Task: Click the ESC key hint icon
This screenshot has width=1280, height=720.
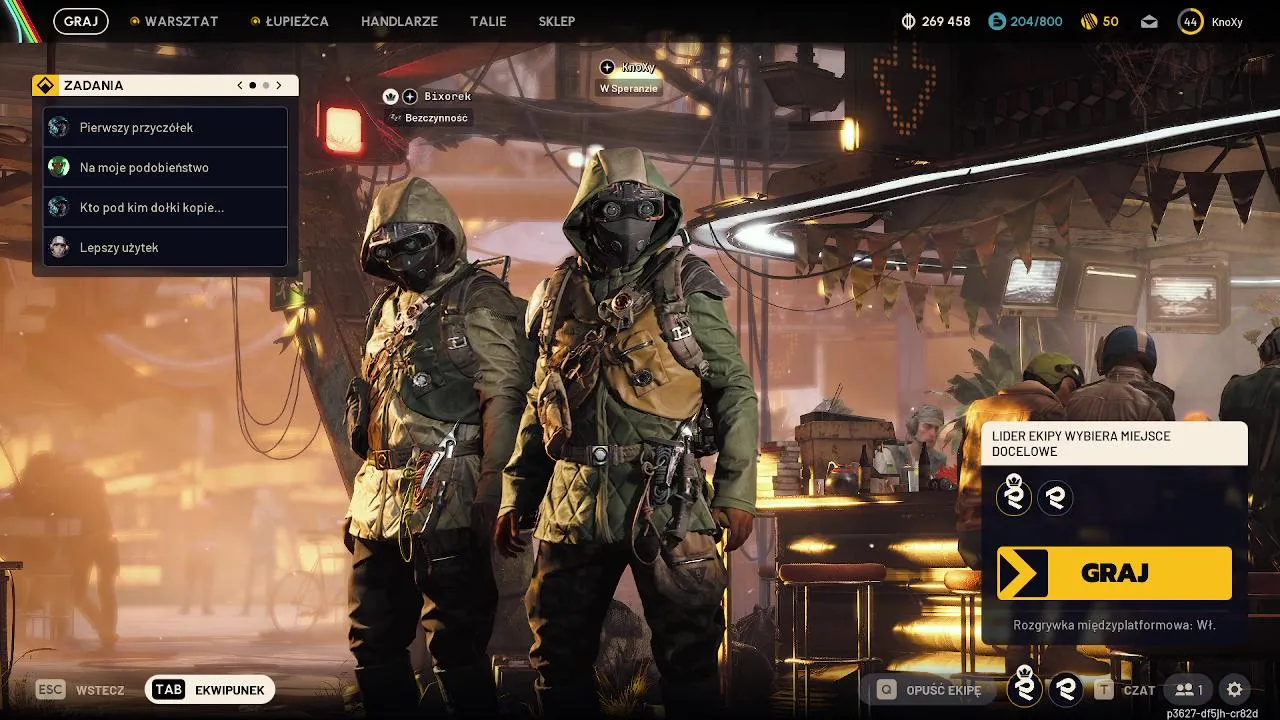Action: click(50, 689)
